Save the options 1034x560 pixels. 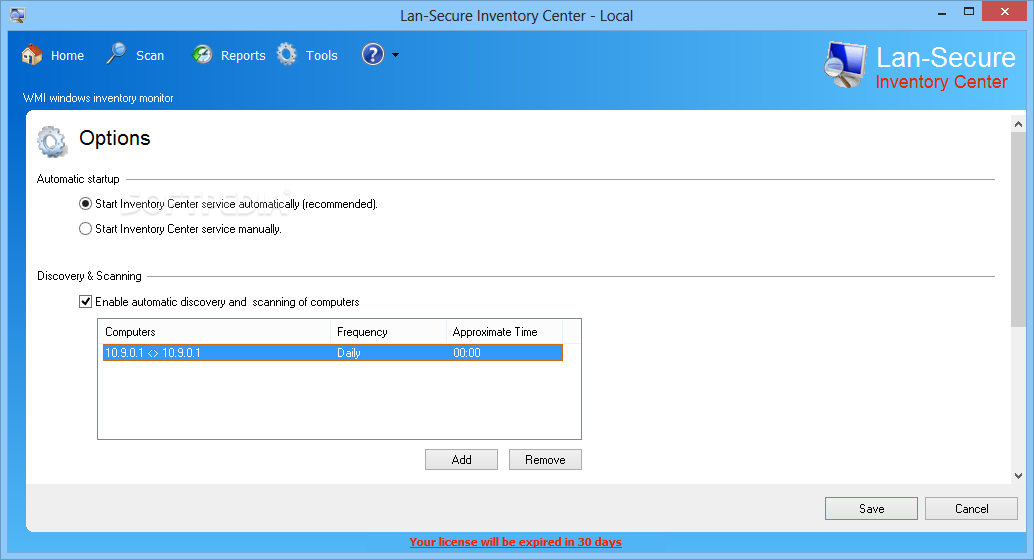pos(871,509)
